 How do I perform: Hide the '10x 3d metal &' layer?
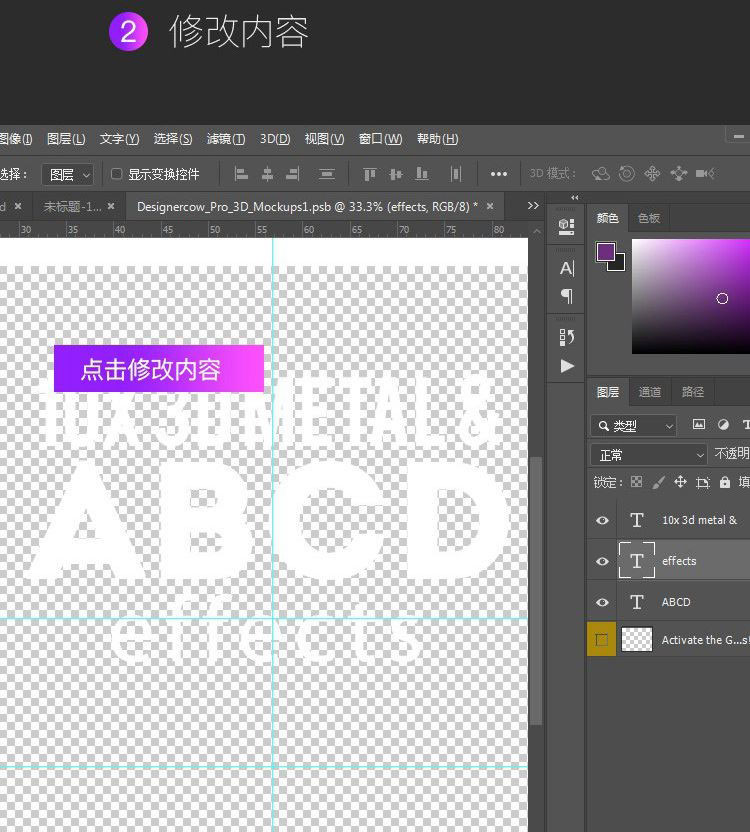[602, 520]
